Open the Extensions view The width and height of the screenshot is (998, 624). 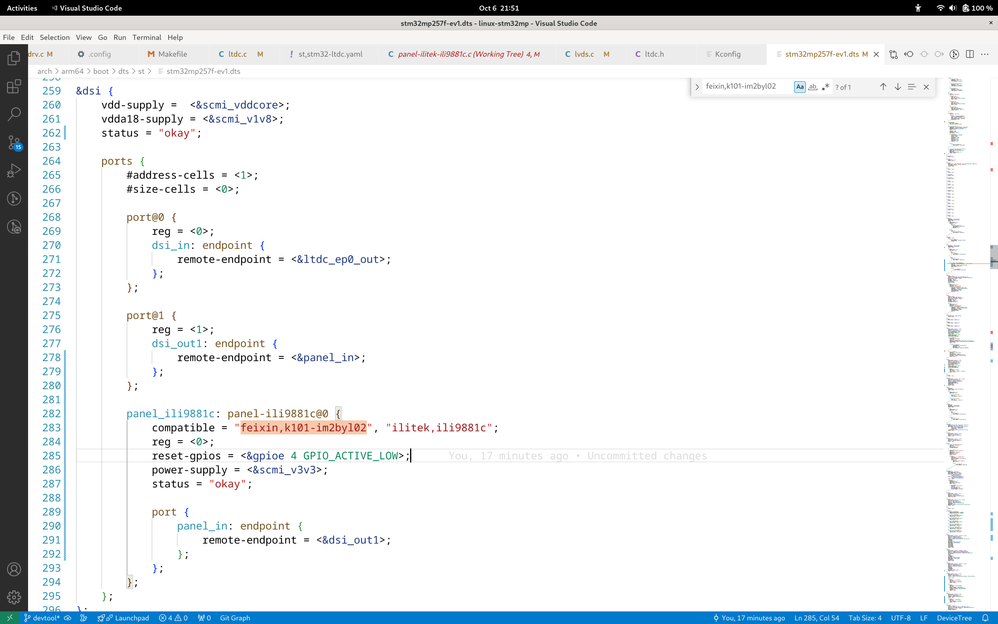click(x=14, y=87)
